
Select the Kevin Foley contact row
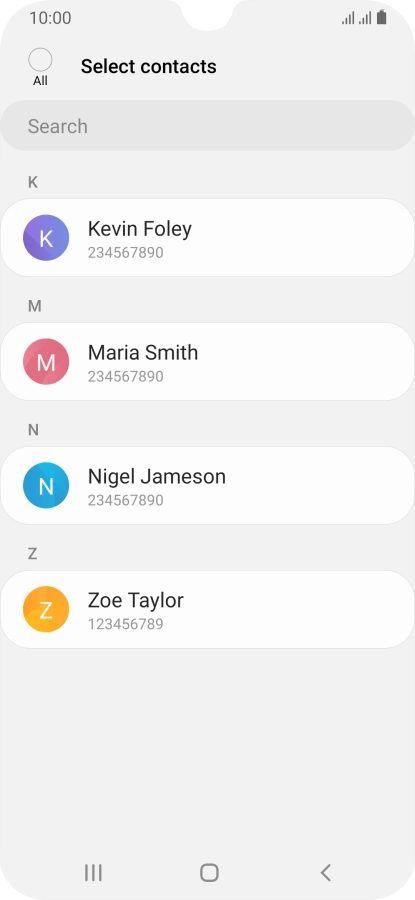pyautogui.click(x=207, y=238)
